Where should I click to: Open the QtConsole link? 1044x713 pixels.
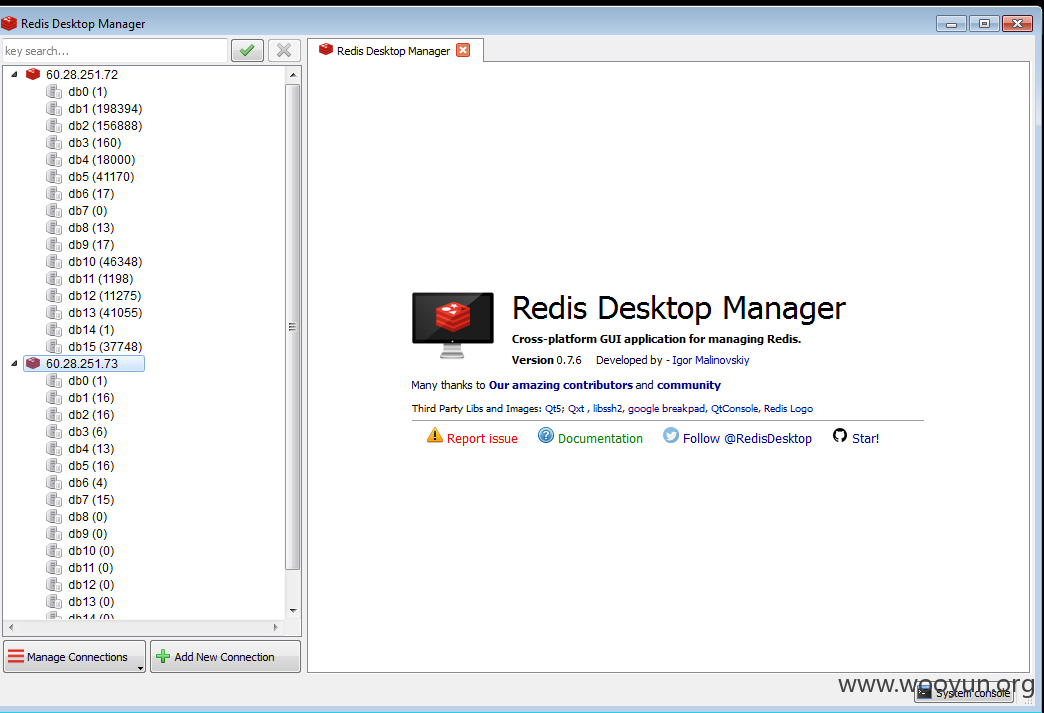pos(734,408)
